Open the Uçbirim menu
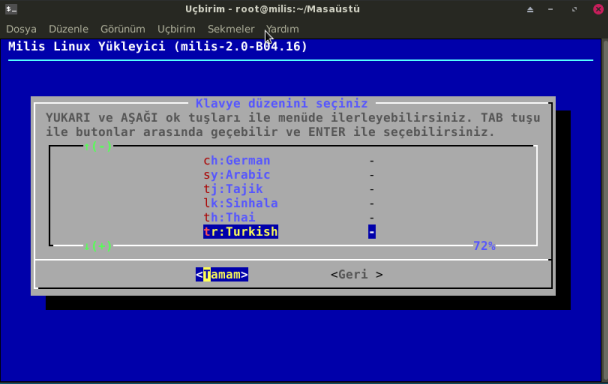This screenshot has width=608, height=384. point(176,29)
